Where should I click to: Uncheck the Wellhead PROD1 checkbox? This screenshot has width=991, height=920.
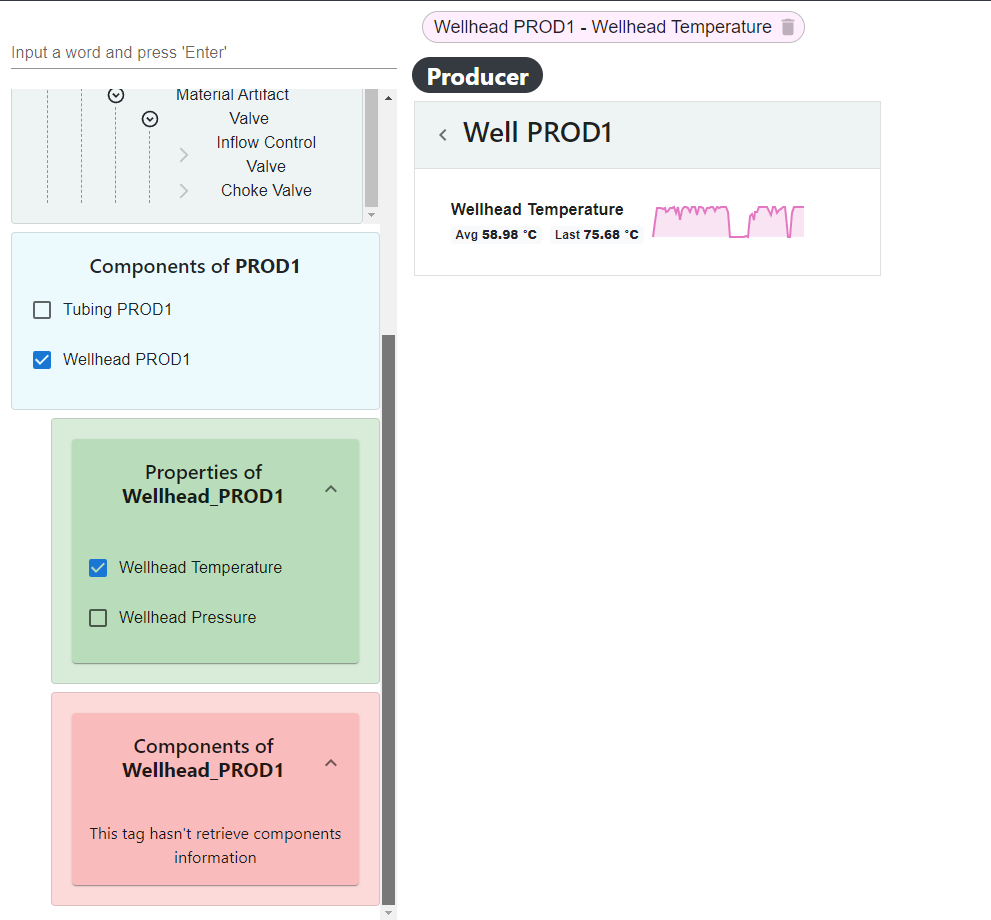point(42,360)
